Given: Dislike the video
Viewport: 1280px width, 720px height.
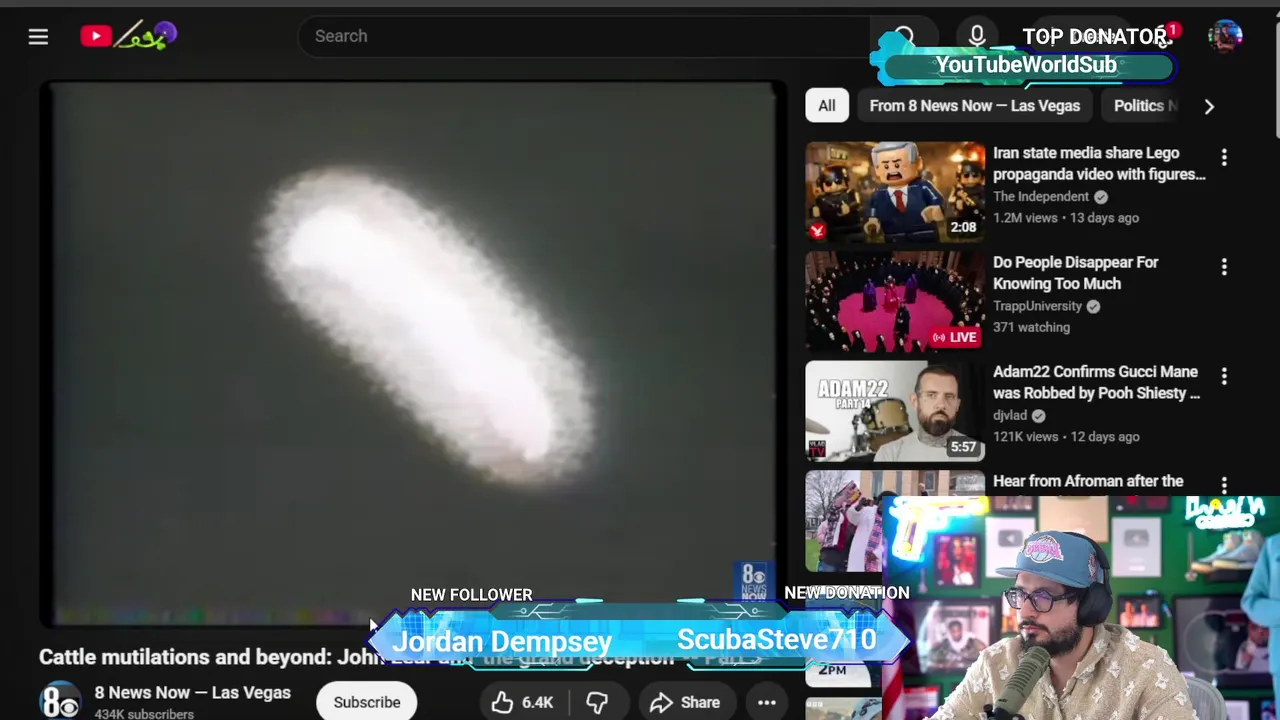Looking at the screenshot, I should [597, 702].
